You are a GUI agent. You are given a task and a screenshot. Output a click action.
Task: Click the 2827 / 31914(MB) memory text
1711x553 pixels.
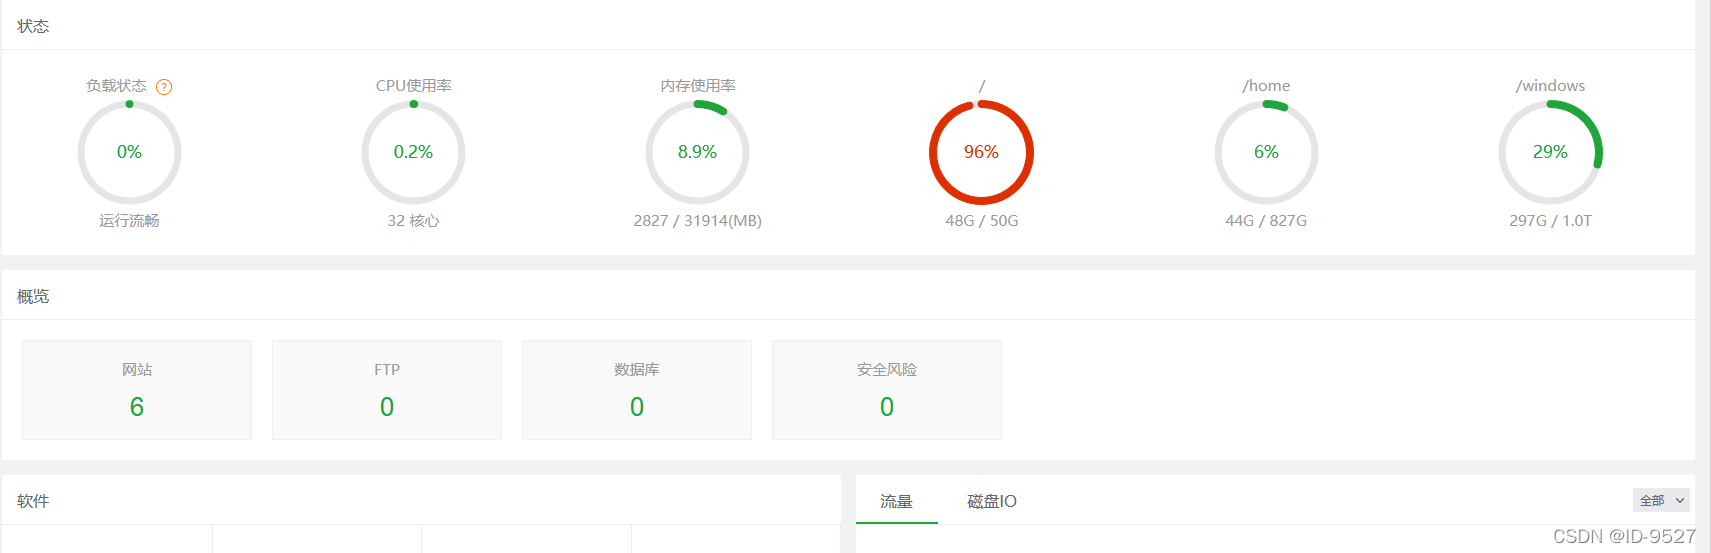[x=697, y=220]
